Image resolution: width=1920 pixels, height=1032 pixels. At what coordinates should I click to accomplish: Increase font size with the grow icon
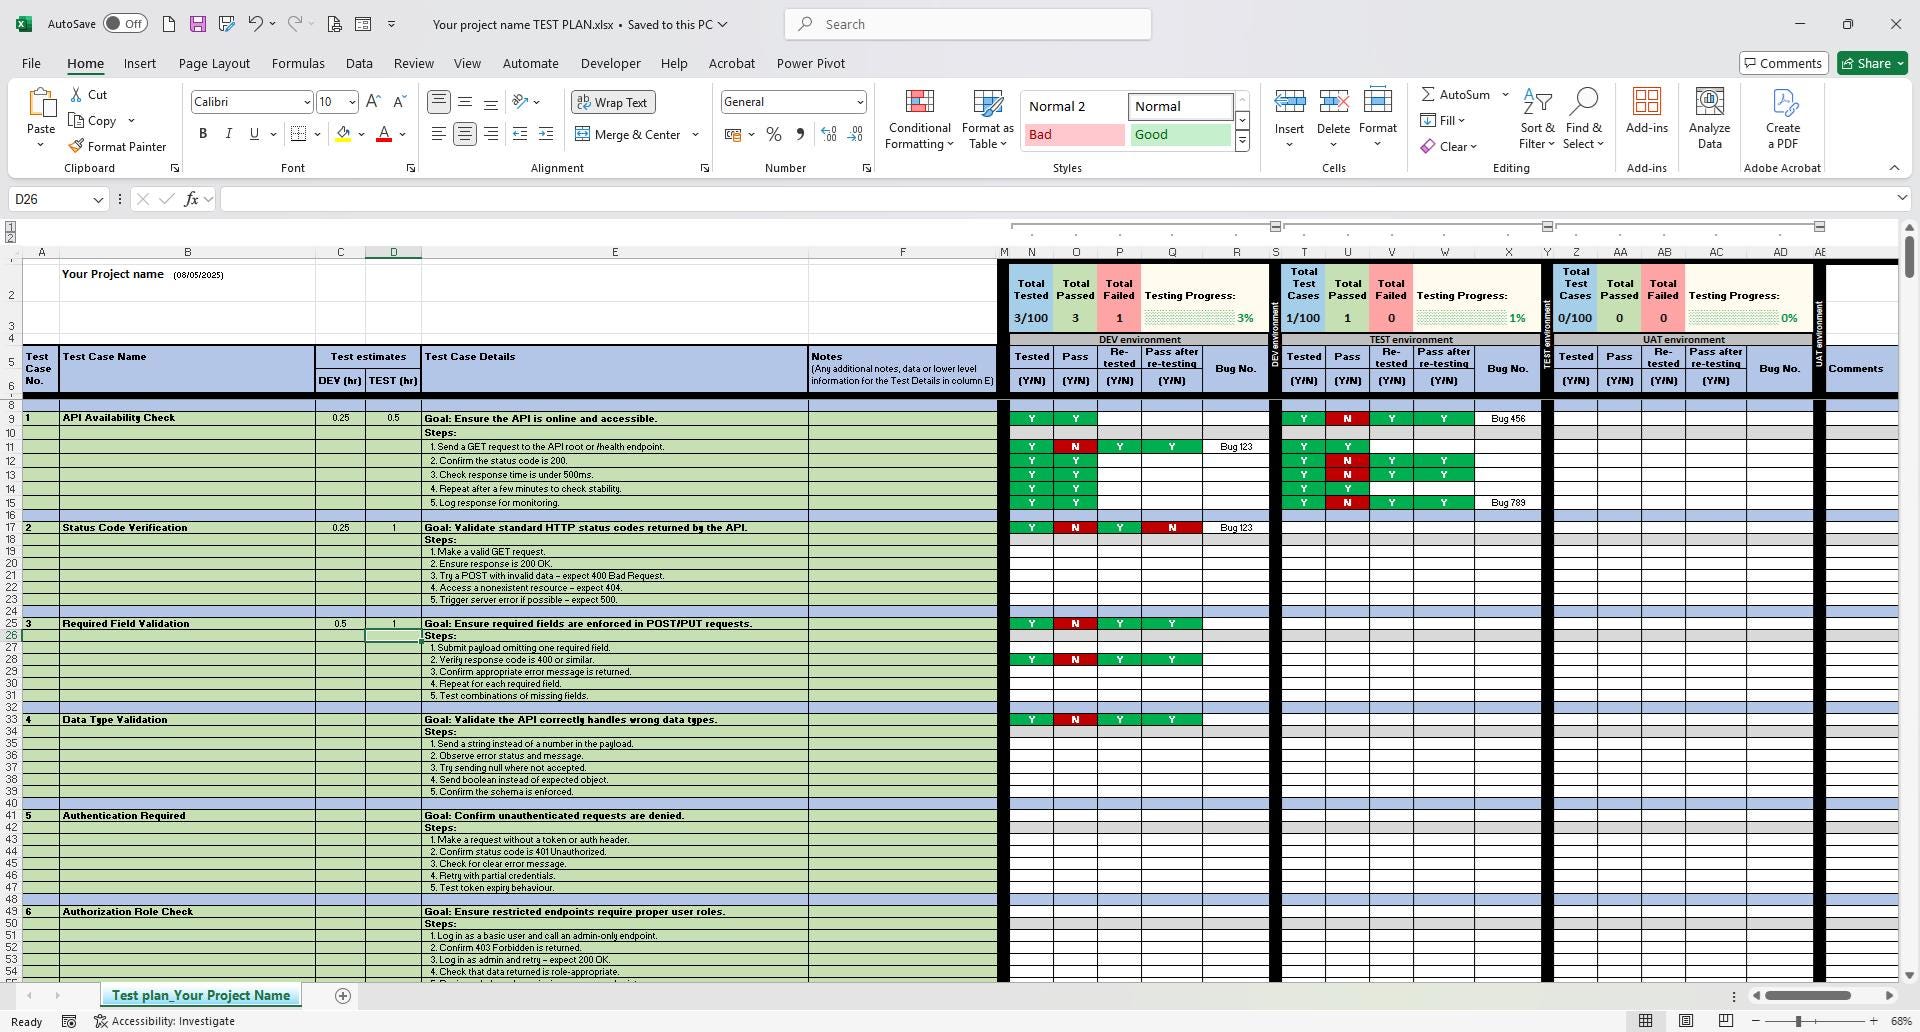(373, 101)
